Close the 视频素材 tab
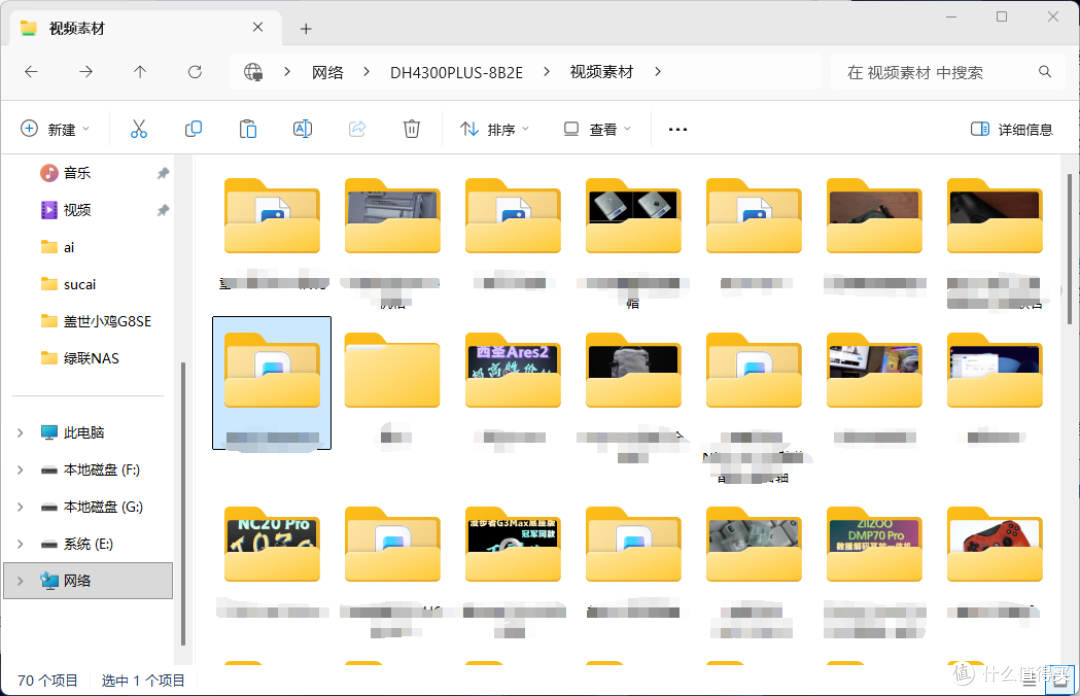Viewport: 1080px width, 696px height. (x=258, y=27)
